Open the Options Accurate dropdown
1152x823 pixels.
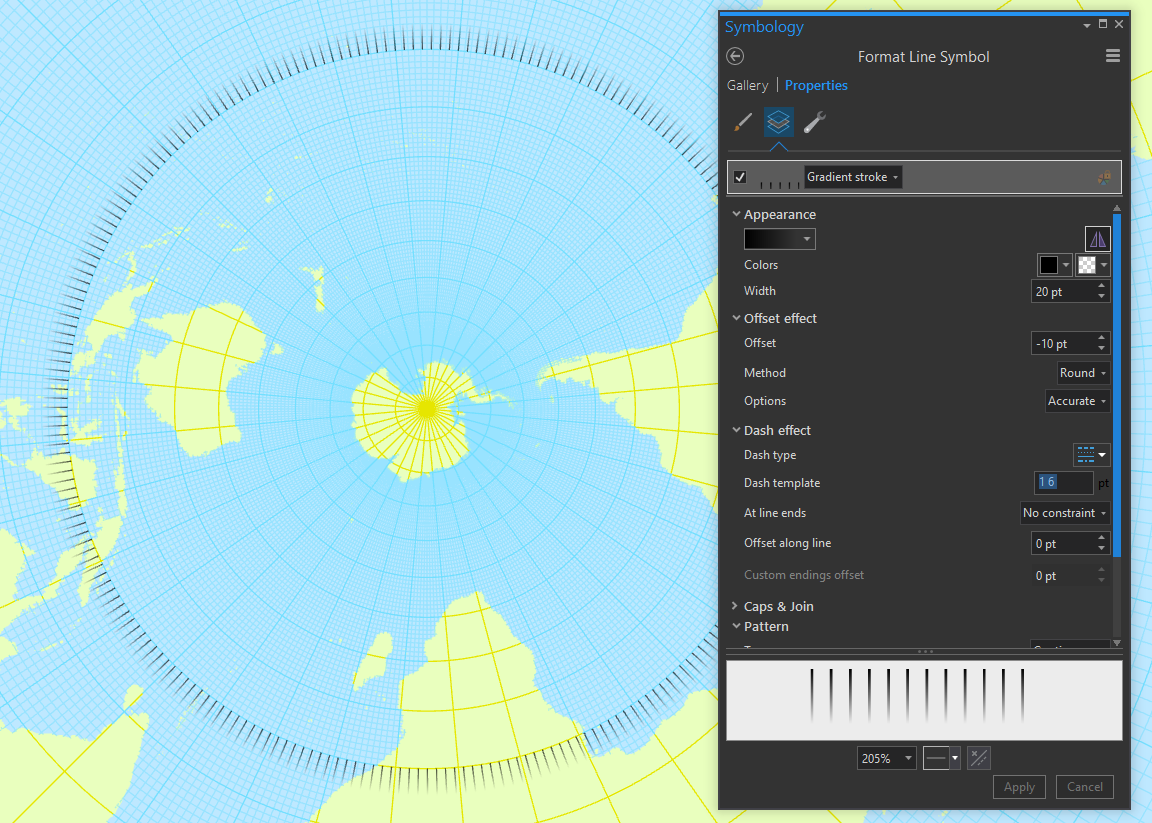click(1077, 401)
